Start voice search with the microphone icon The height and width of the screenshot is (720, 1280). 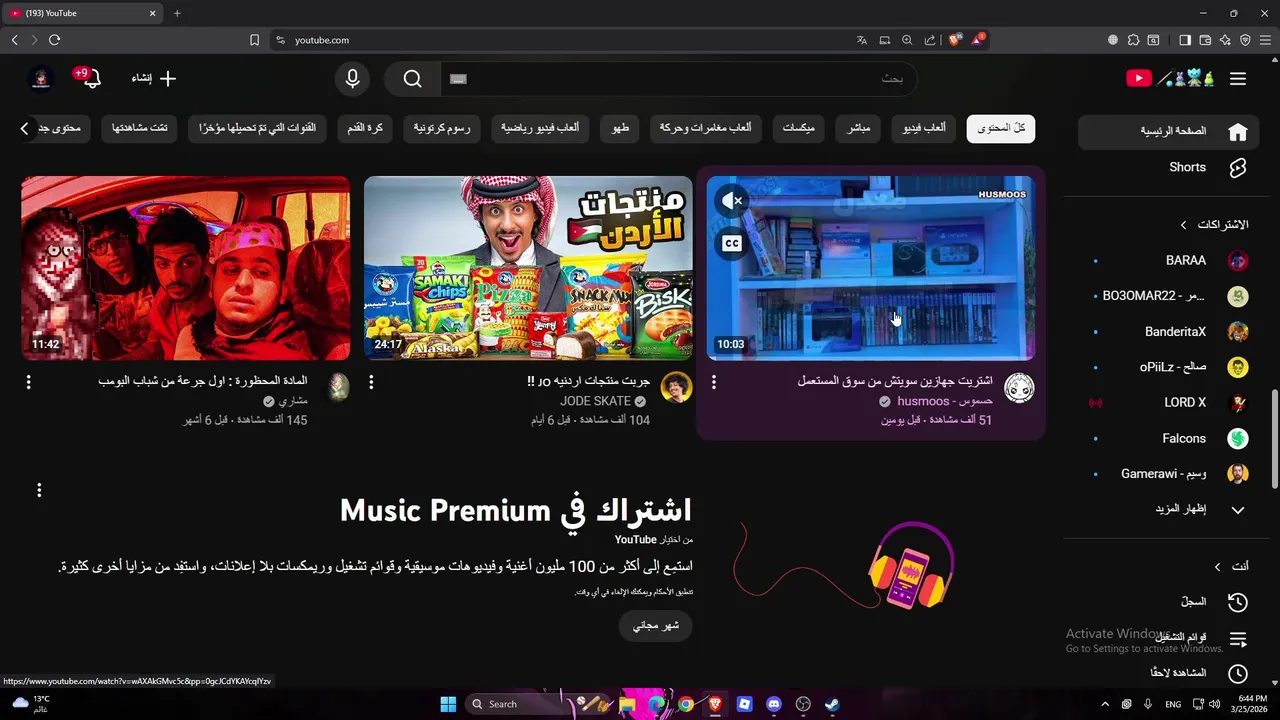tap(352, 79)
